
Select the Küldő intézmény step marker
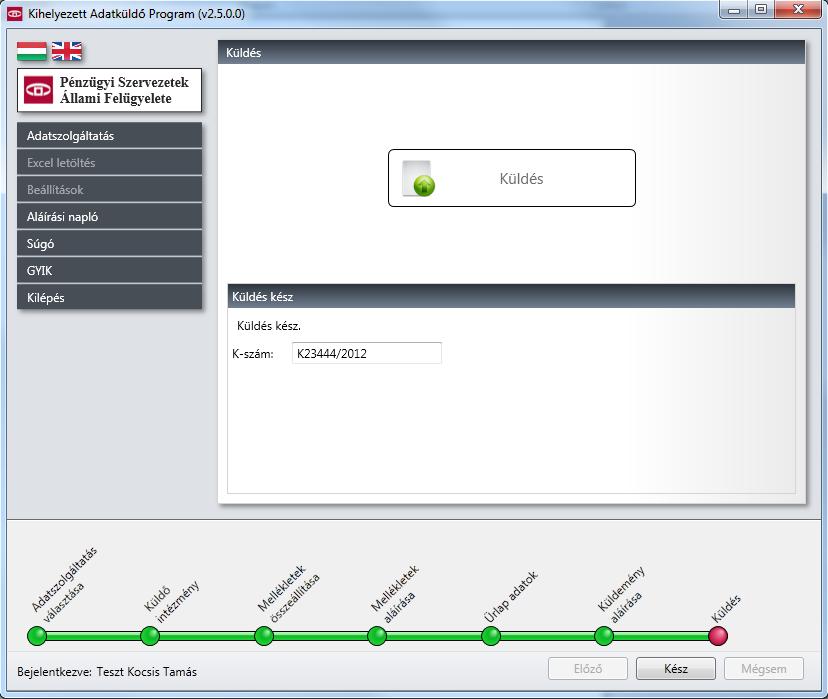[x=150, y=636]
